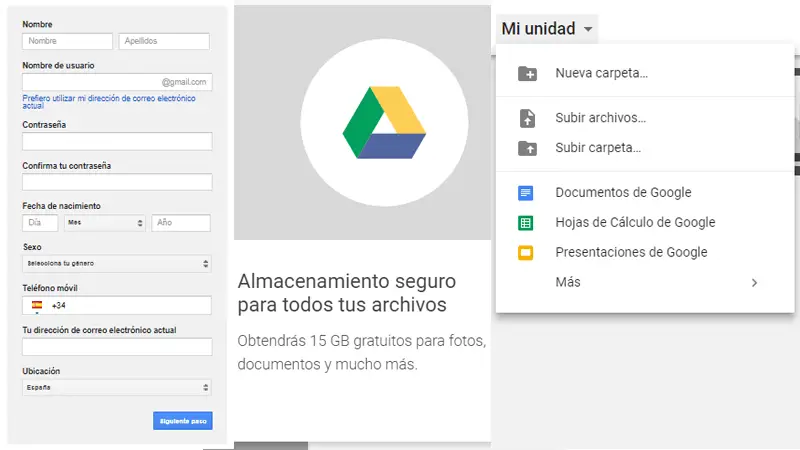Click the yellow Google Slides icon
This screenshot has width=800, height=450.
[526, 253]
